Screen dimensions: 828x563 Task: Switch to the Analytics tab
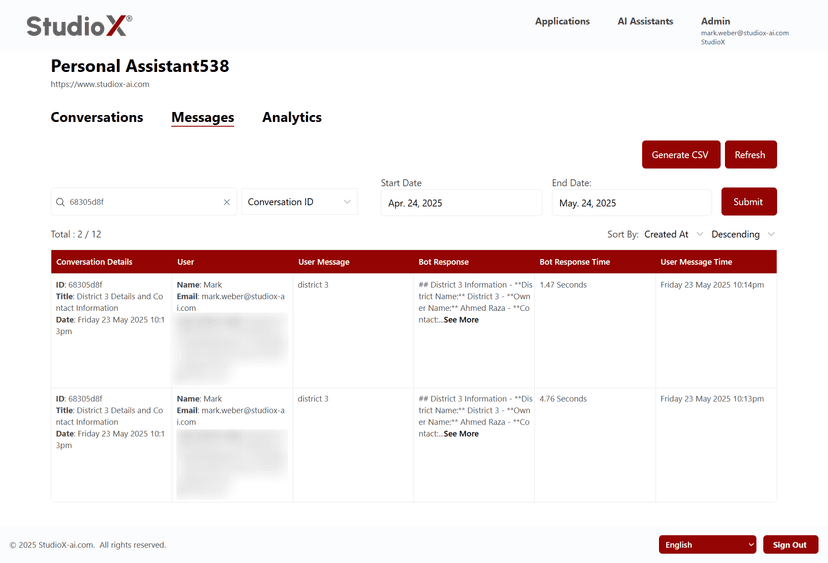[292, 117]
